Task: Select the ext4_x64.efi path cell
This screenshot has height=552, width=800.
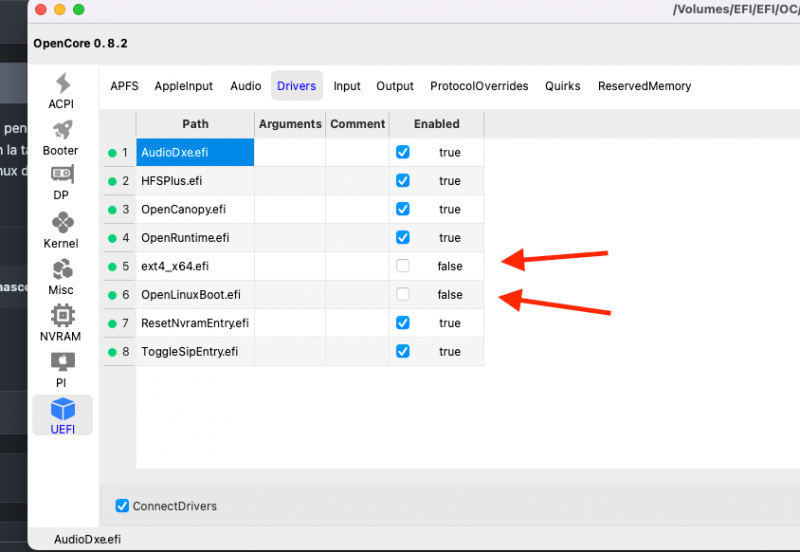Action: (x=195, y=266)
